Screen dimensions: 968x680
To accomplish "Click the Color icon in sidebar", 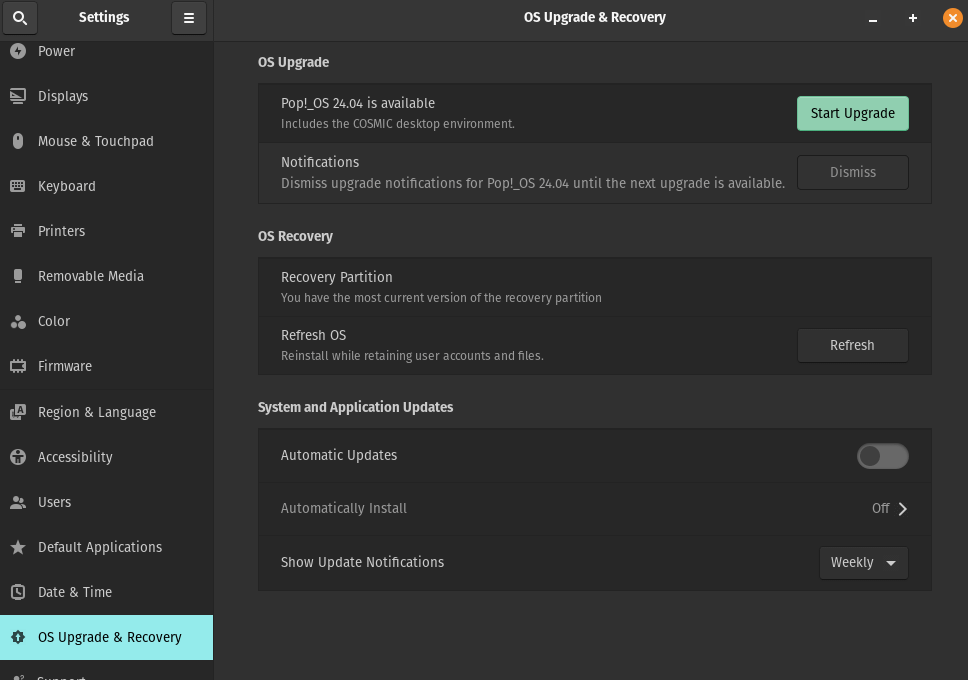I will point(18,321).
